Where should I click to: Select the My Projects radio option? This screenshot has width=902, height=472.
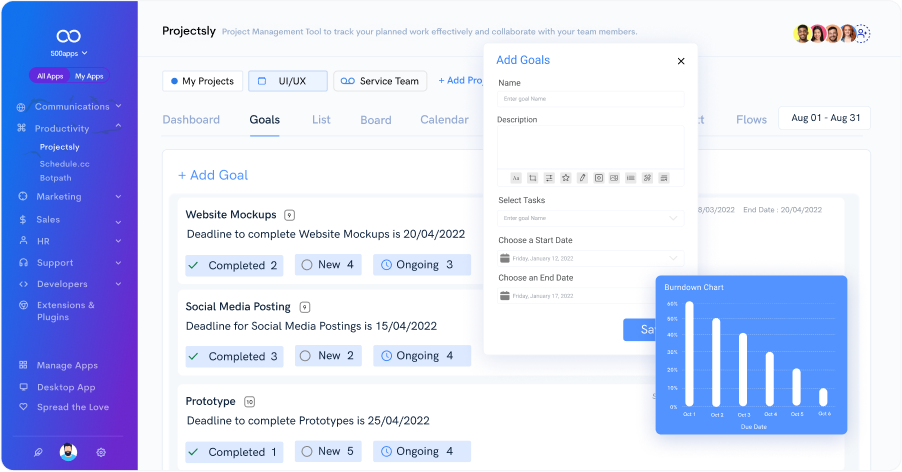pyautogui.click(x=202, y=81)
